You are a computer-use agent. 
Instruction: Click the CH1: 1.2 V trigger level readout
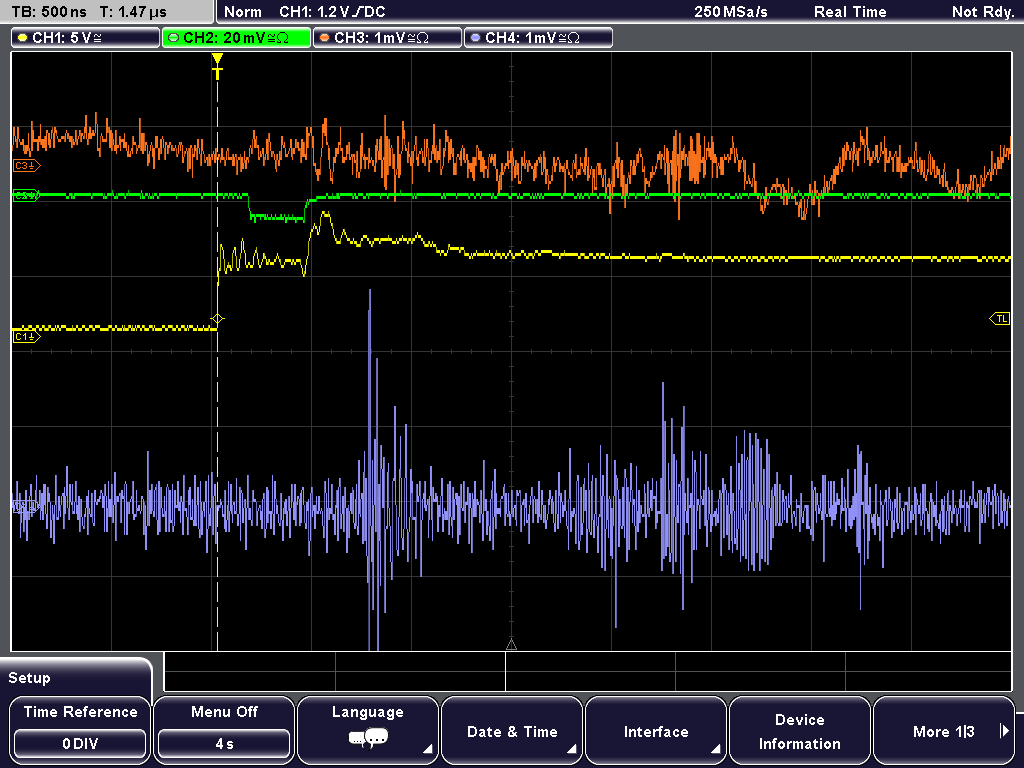tap(332, 12)
